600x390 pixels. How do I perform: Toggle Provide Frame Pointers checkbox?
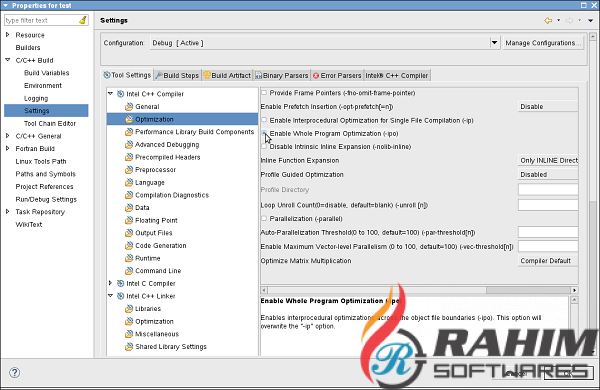click(264, 93)
